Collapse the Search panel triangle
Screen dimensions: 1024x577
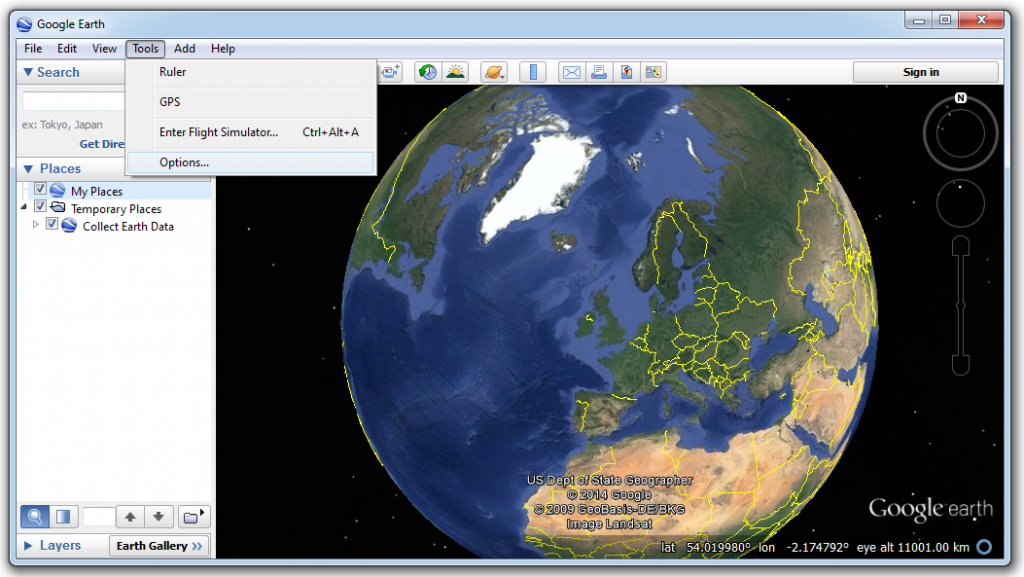tap(28, 72)
